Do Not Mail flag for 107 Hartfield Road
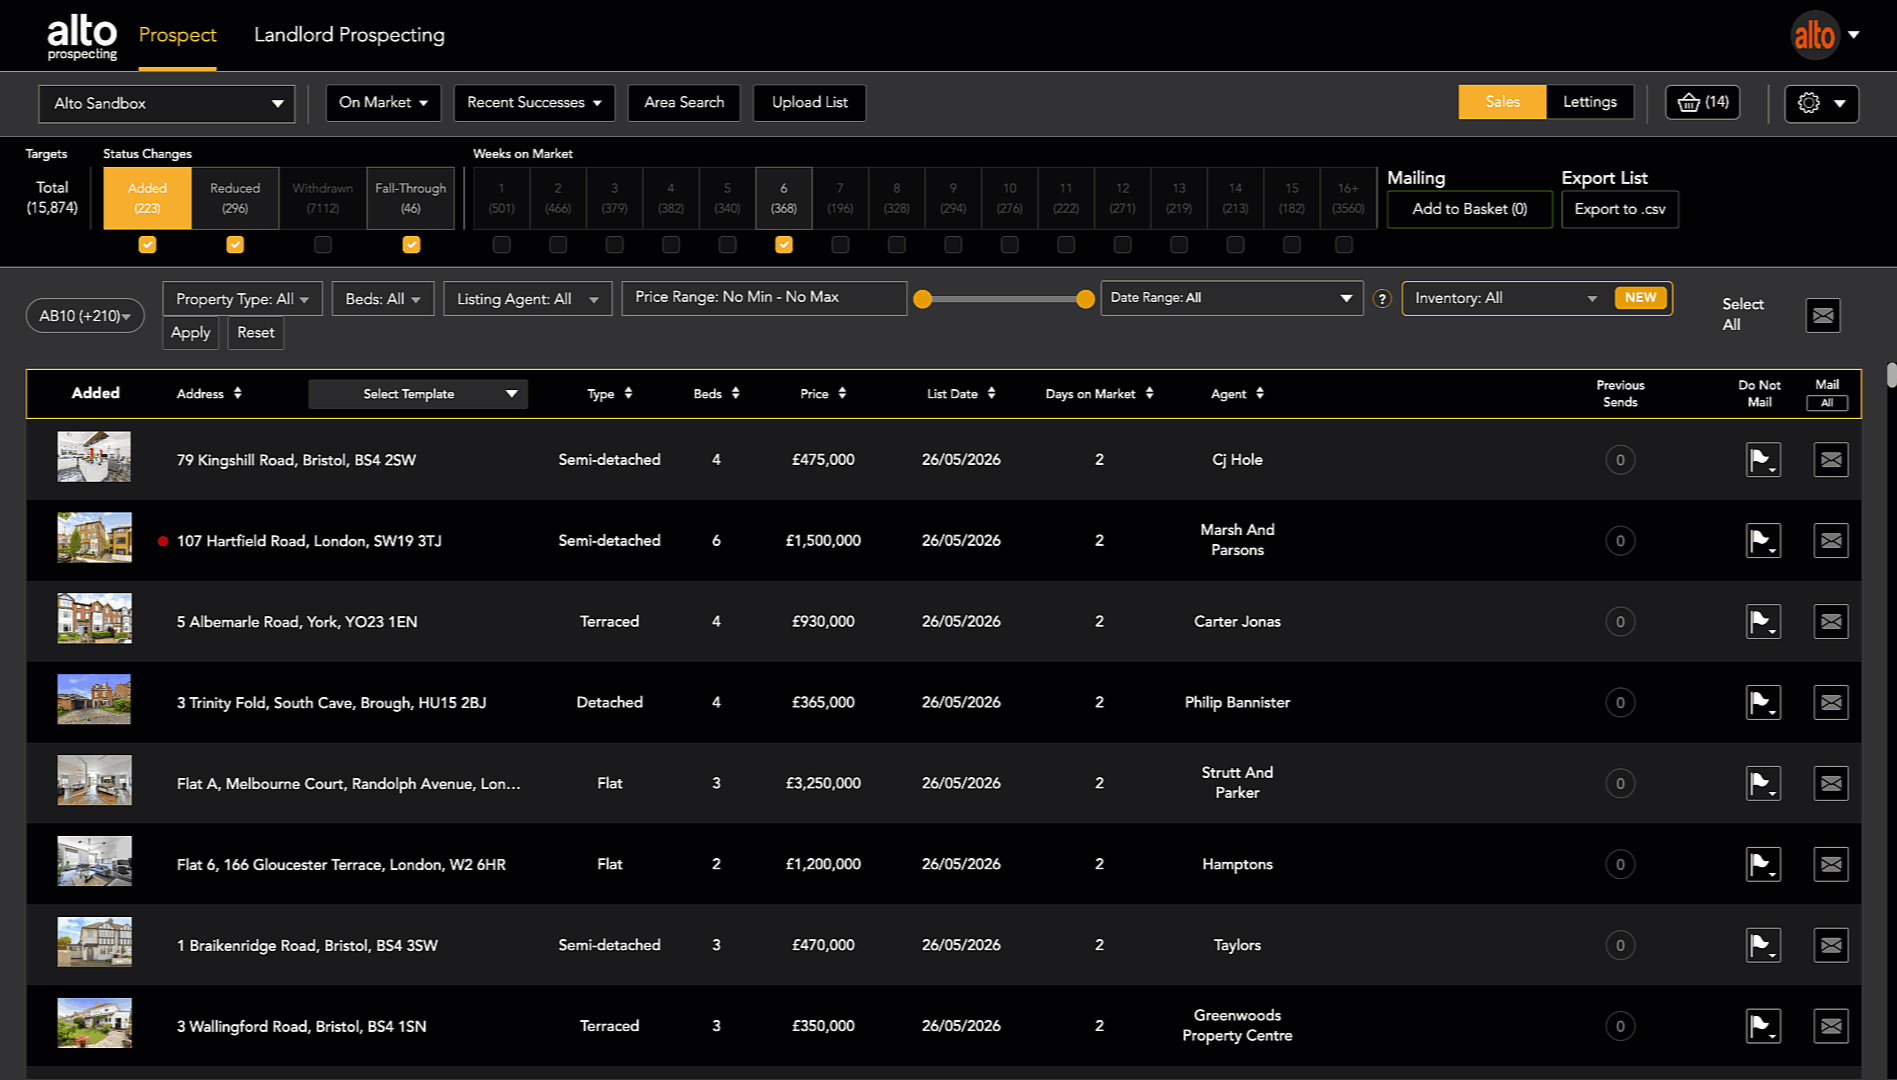Image resolution: width=1897 pixels, height=1080 pixels. (x=1763, y=541)
